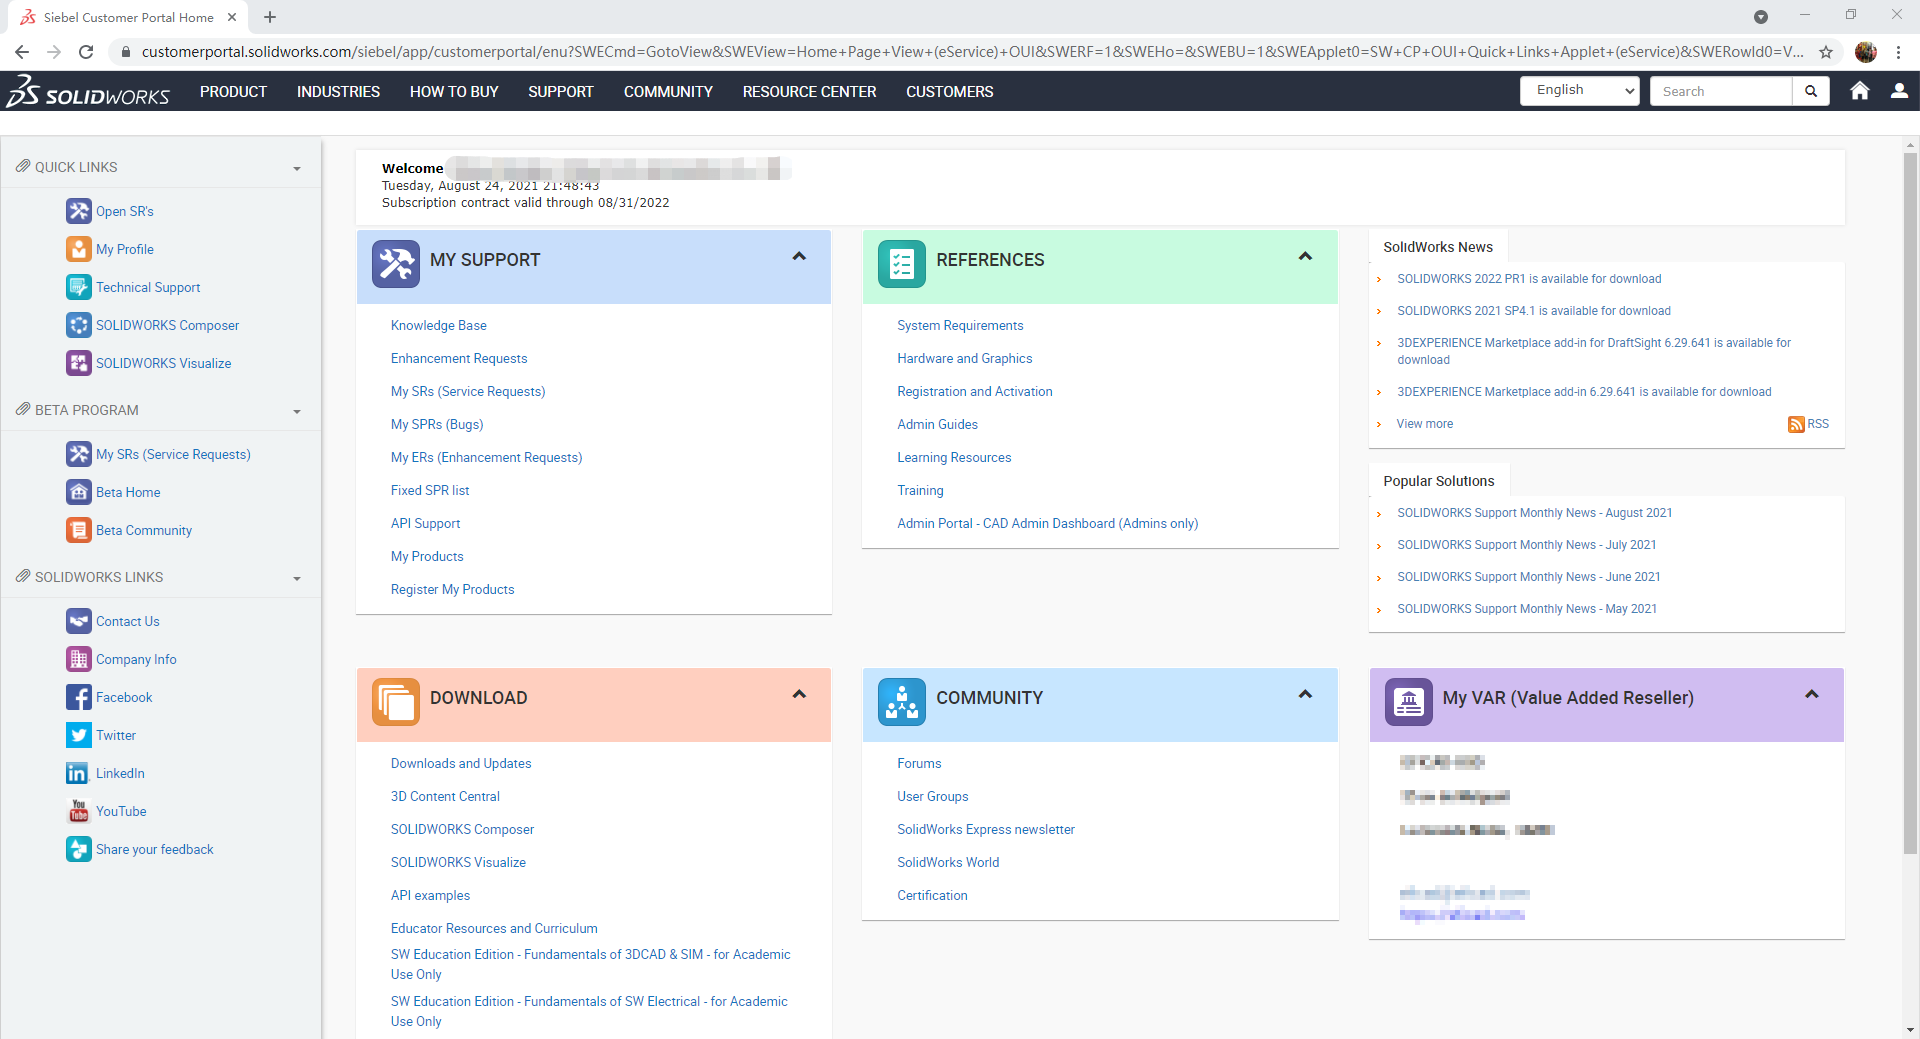Click the Open SR's tools icon
Image resolution: width=1920 pixels, height=1039 pixels.
coord(78,211)
